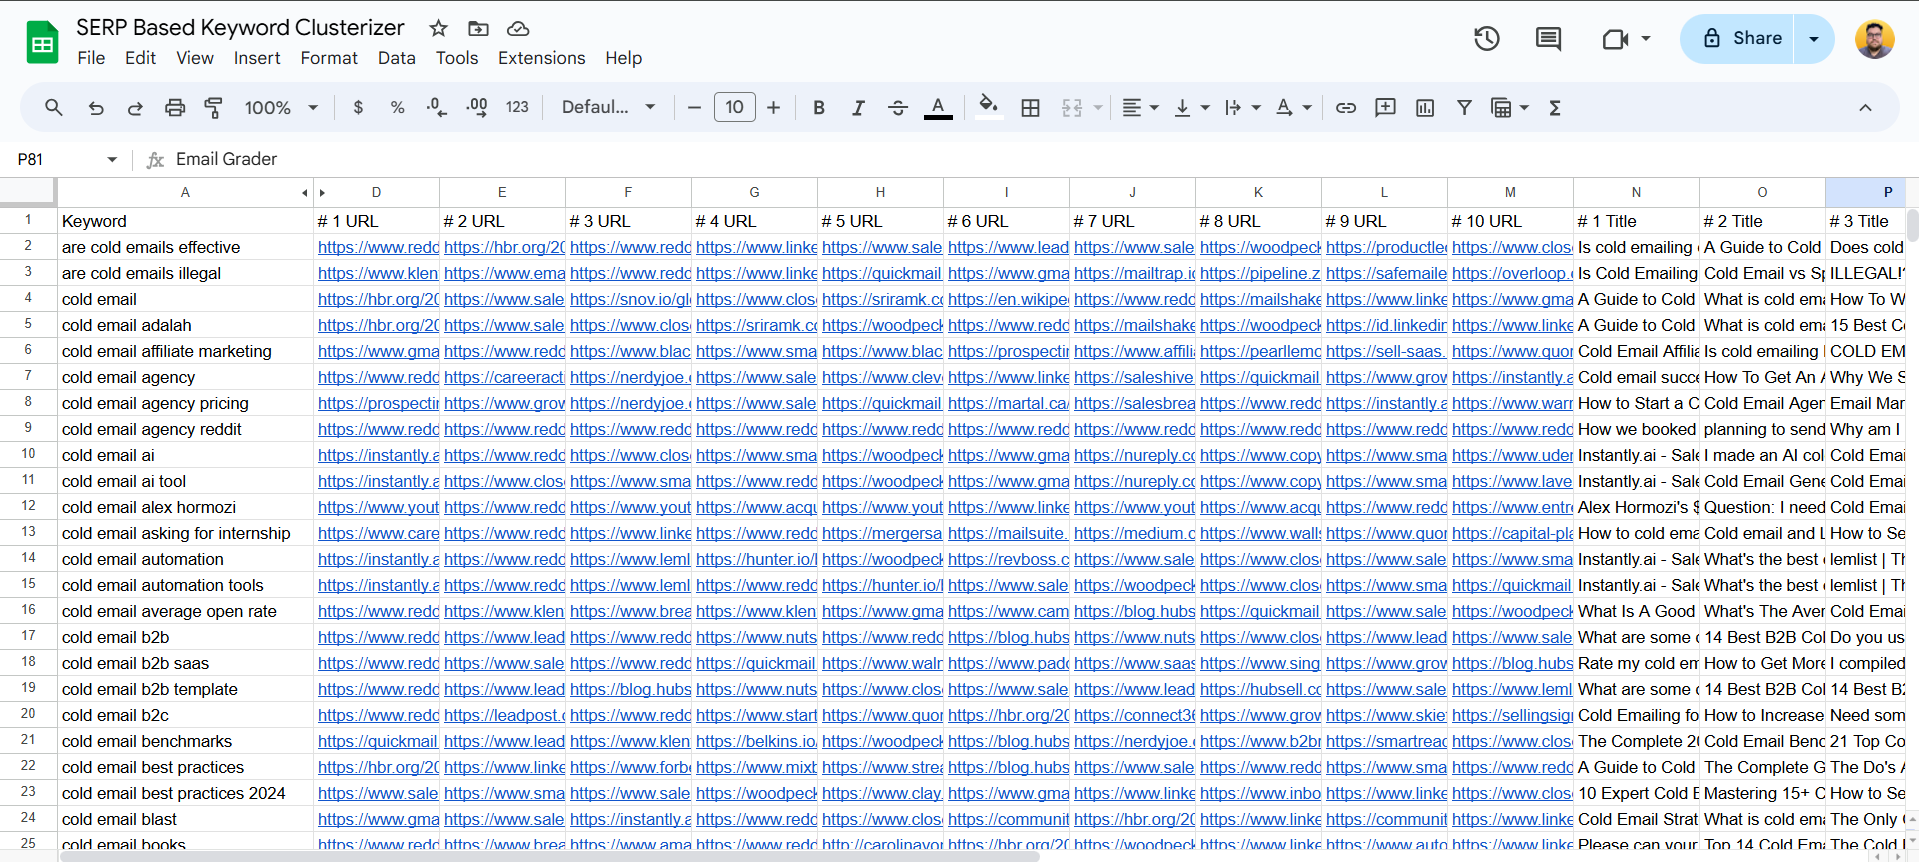Open the comments panel icon
Screen dimensions: 1919x862
1548,39
